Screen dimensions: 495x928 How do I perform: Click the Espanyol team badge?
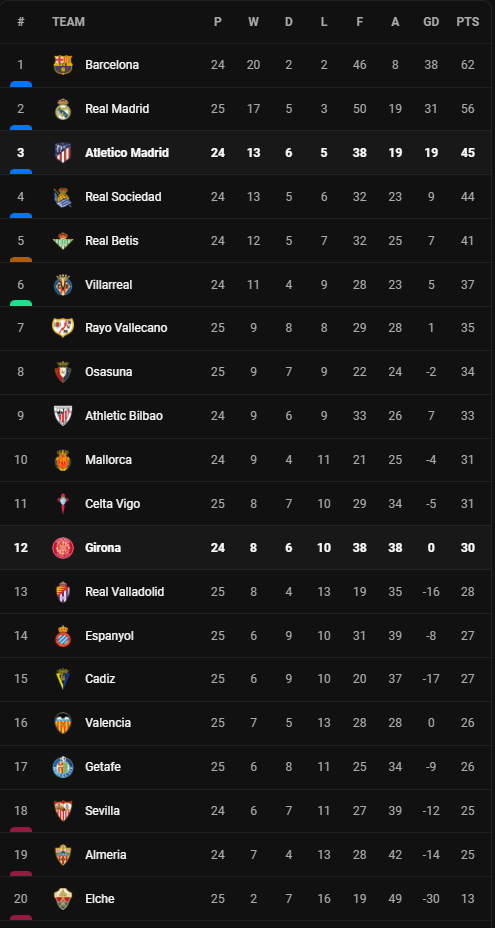[63, 636]
